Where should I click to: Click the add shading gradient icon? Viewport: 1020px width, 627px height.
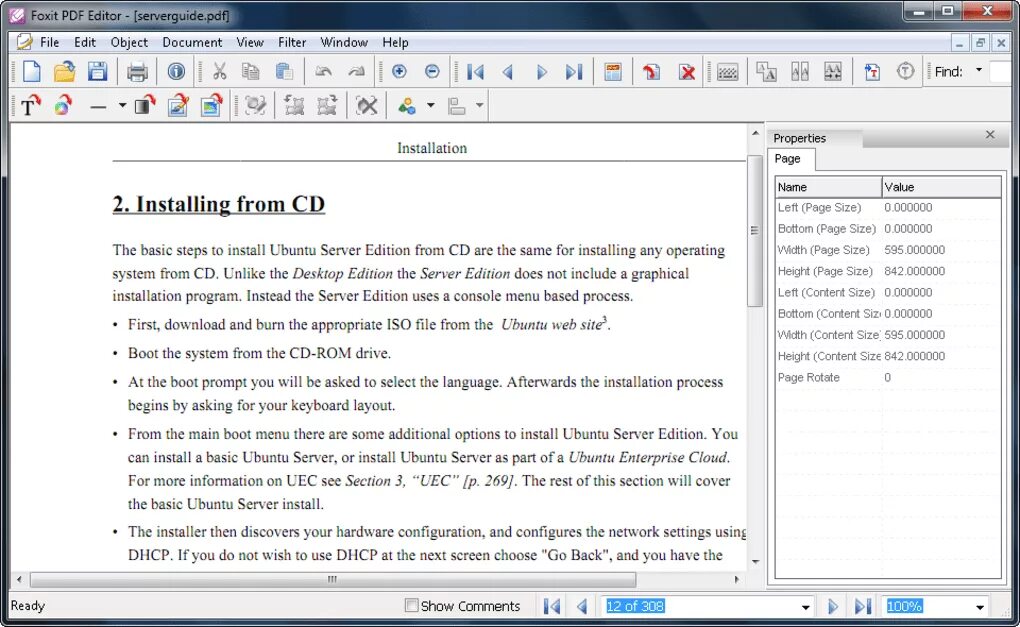click(x=144, y=105)
